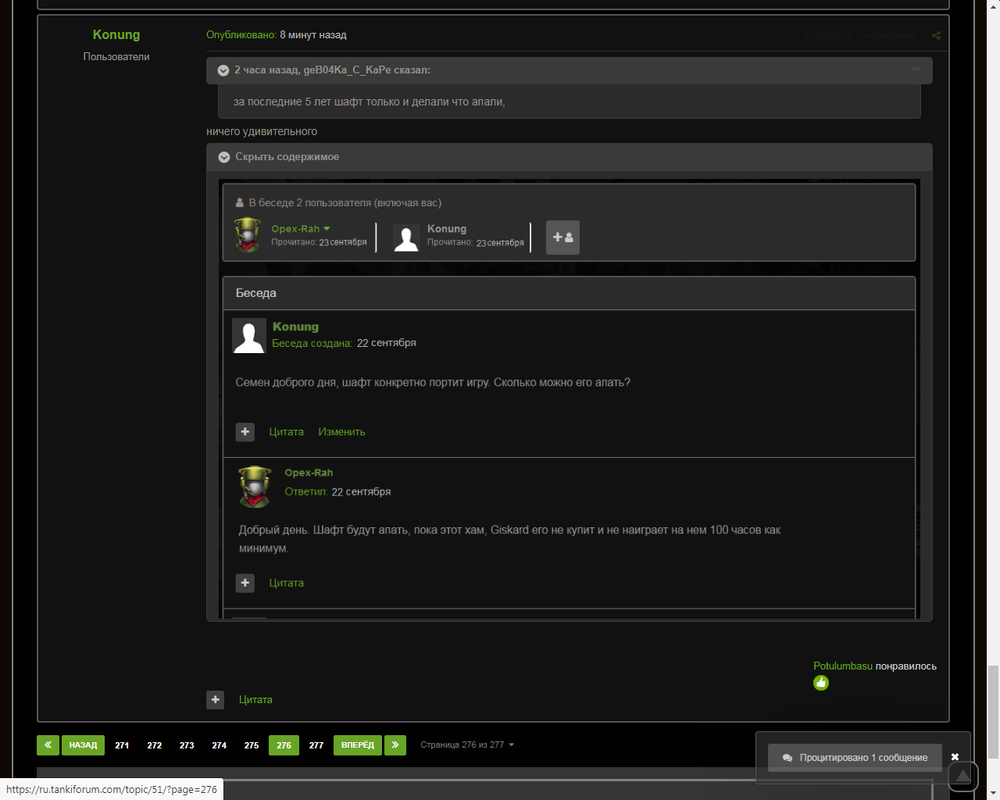The width and height of the screenshot is (1000, 800).
Task: Click the "НАЗАД" pagination button
Action: (83, 745)
